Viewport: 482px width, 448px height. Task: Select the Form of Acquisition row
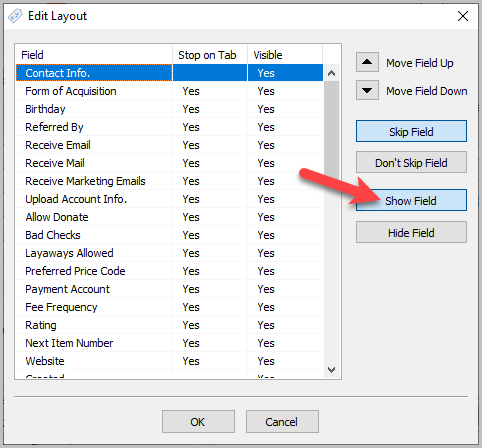(169, 91)
